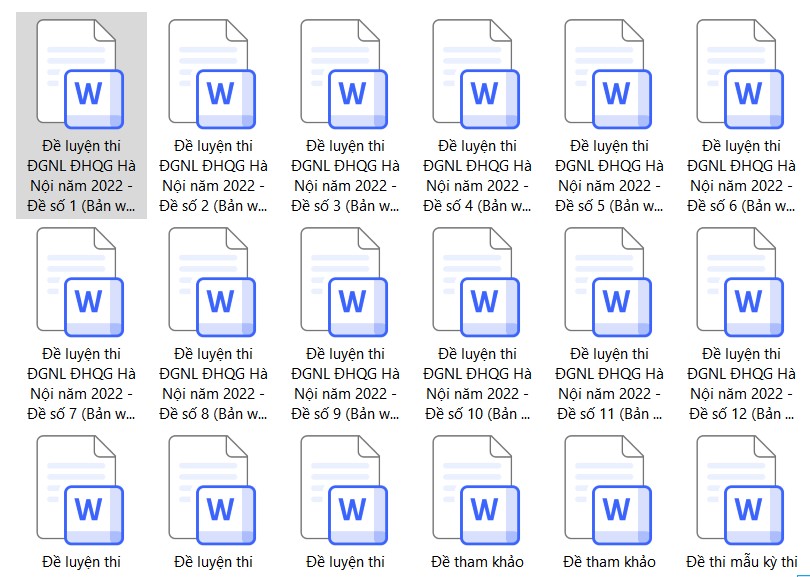Image resolution: width=810 pixels, height=577 pixels.
Task: Select the file name text for Đề số 6
Action: click(741, 176)
